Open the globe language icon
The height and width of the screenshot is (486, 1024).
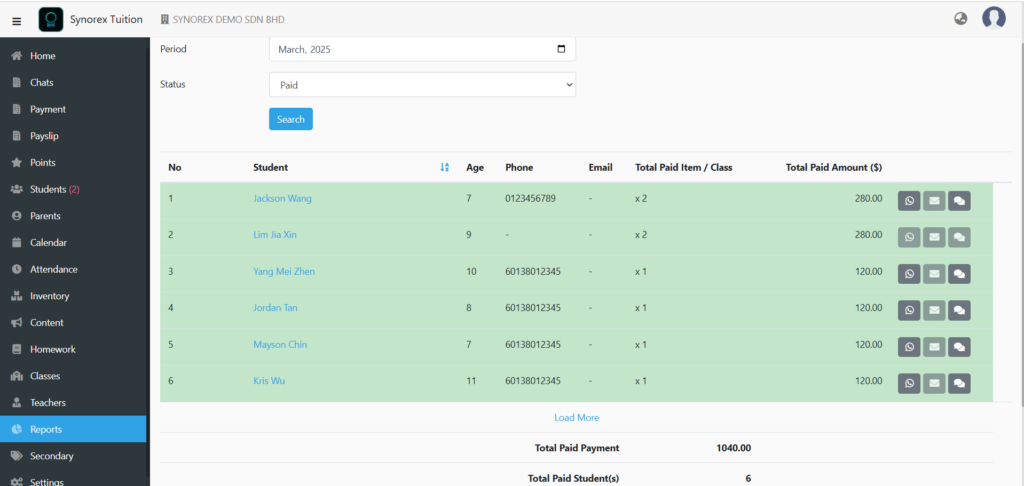click(x=960, y=18)
